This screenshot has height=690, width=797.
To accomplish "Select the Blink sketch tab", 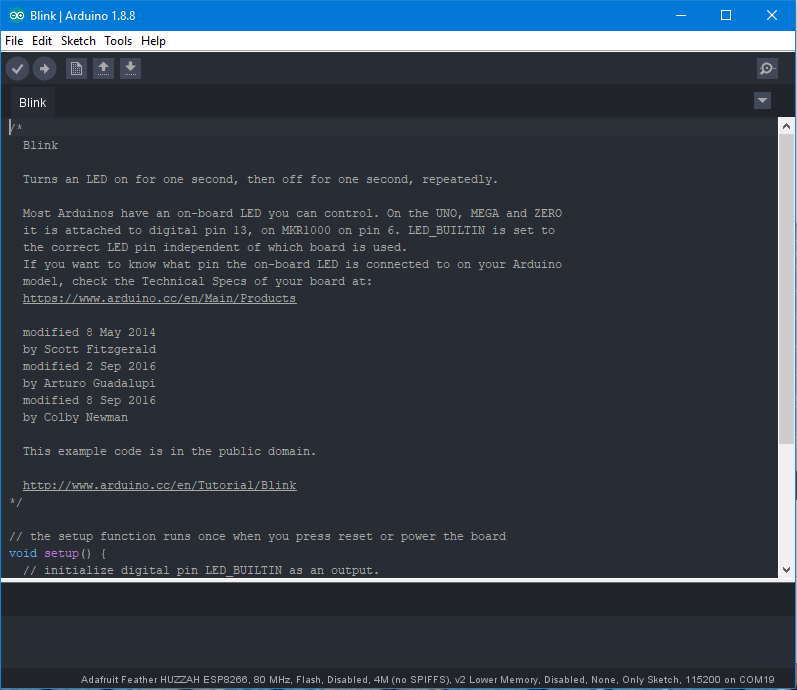I will (33, 103).
